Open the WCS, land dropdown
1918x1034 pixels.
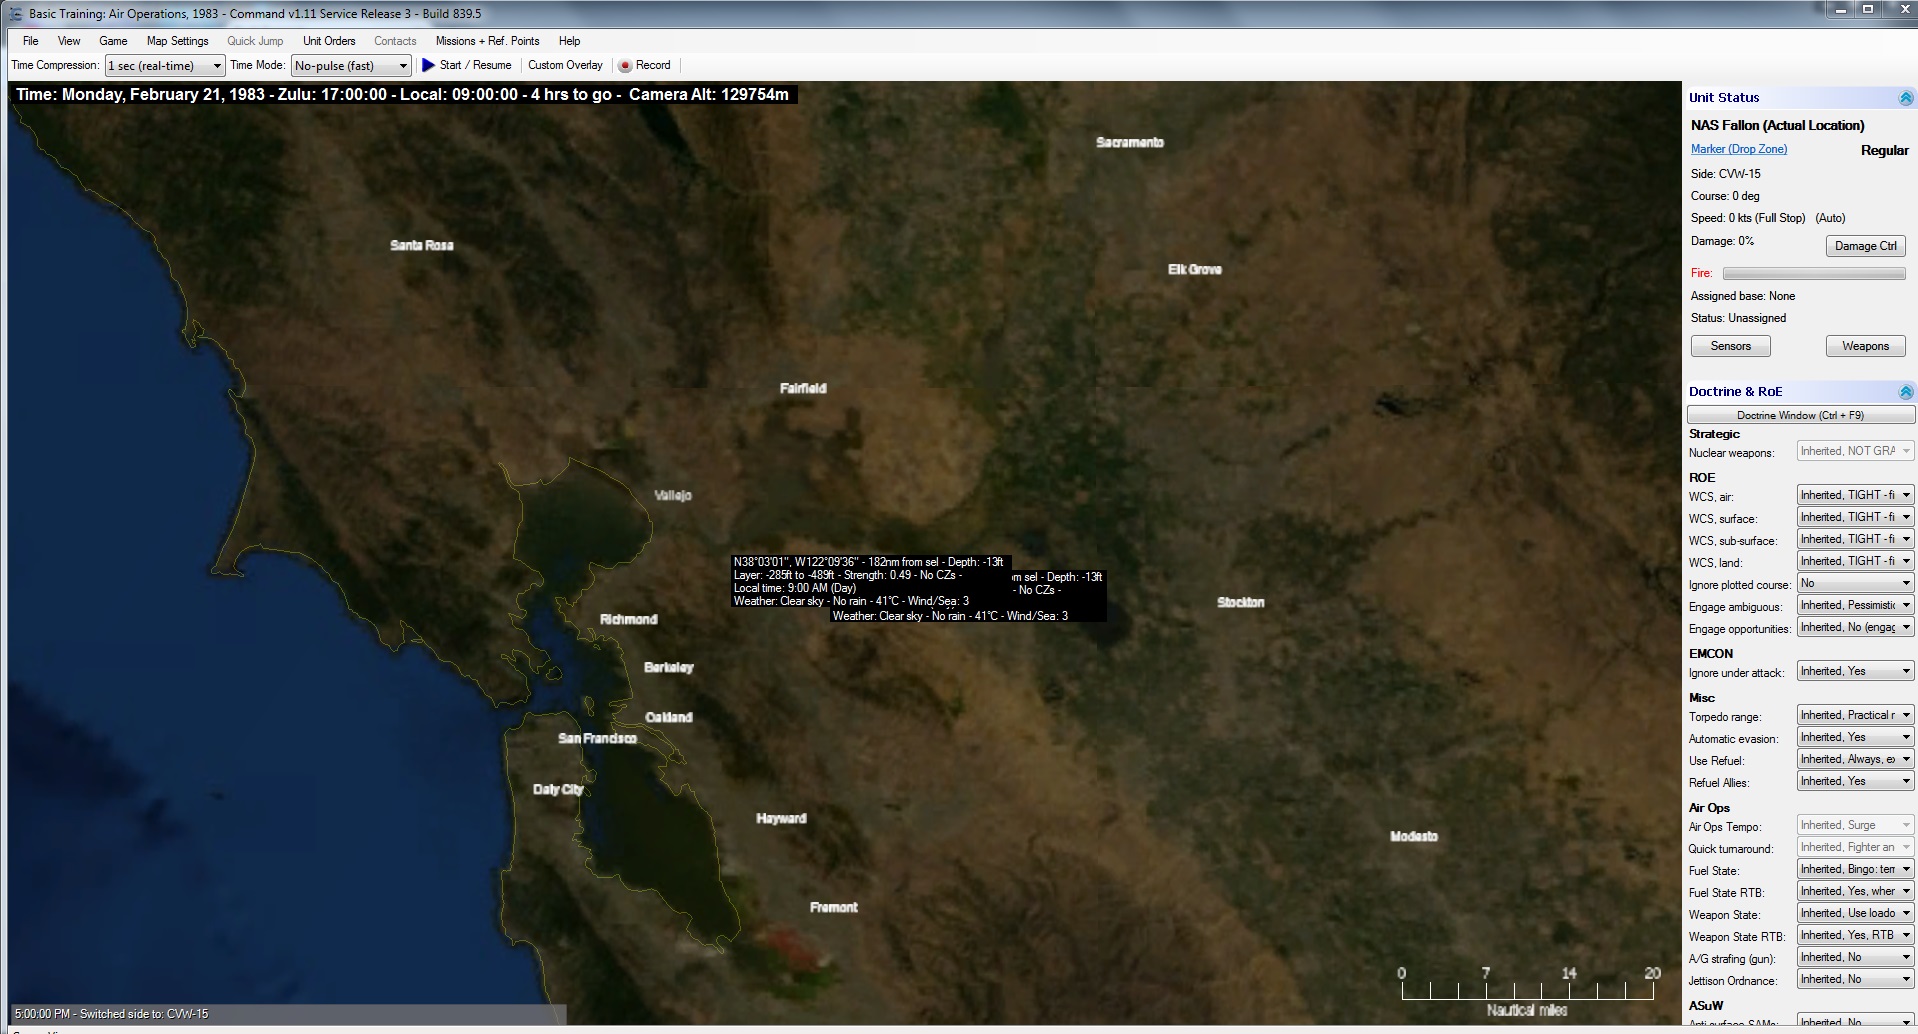click(x=1855, y=561)
